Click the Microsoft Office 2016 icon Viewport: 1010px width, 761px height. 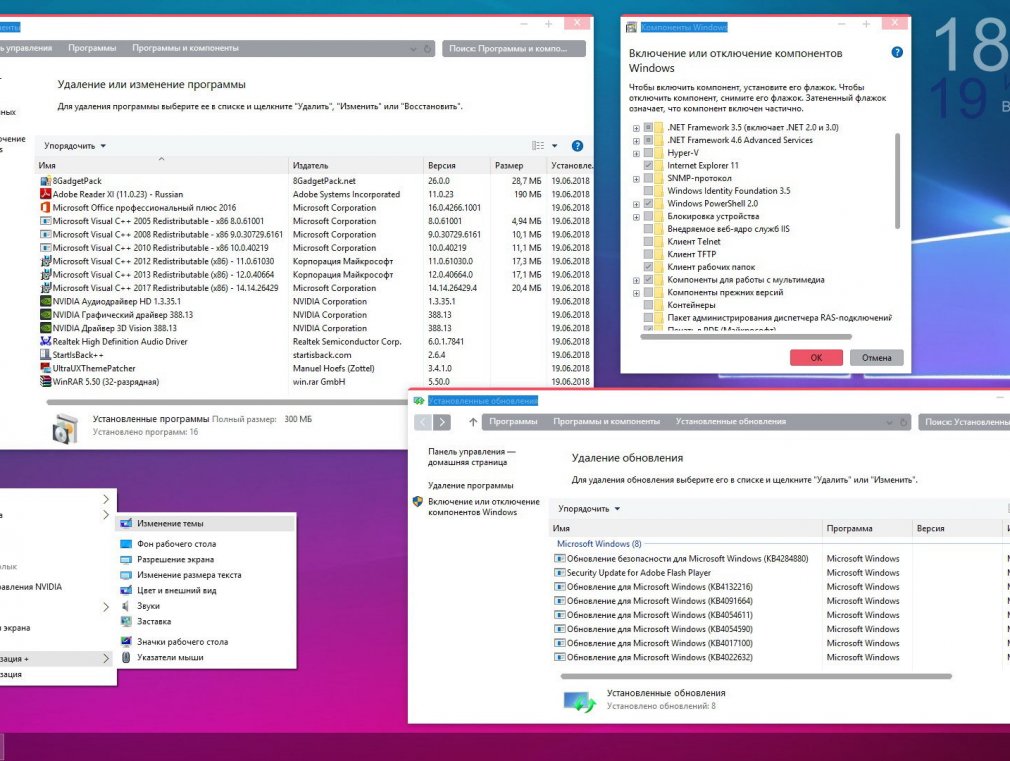click(x=45, y=207)
